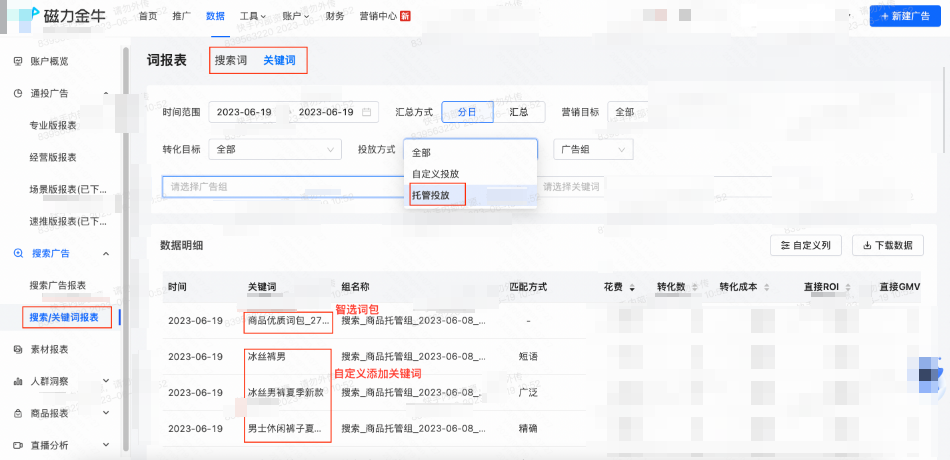Click the 下载数据 button
950x460 pixels.
click(x=888, y=245)
